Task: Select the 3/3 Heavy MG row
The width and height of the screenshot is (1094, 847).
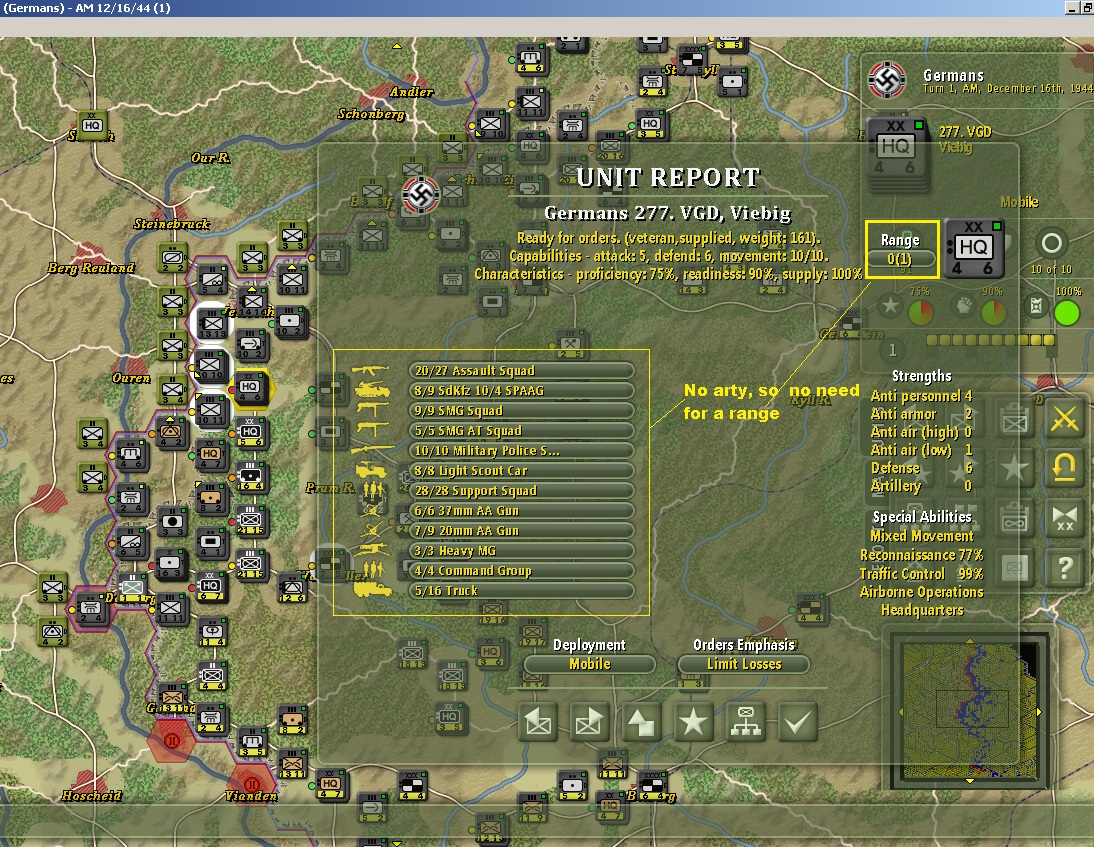Action: point(521,550)
